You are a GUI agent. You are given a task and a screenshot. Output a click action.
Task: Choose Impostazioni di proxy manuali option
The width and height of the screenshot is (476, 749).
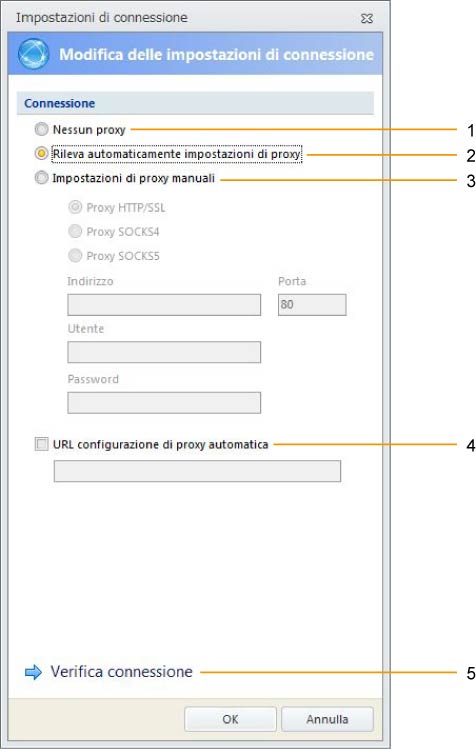point(42,178)
